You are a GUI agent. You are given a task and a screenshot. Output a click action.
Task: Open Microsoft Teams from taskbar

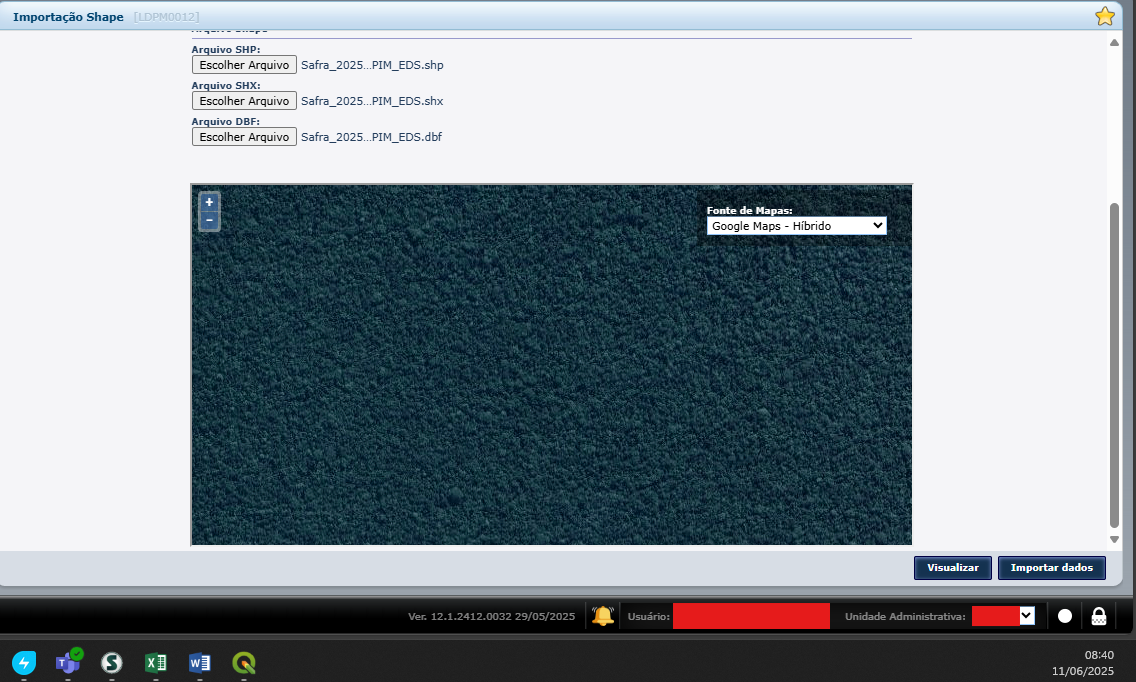(x=68, y=662)
